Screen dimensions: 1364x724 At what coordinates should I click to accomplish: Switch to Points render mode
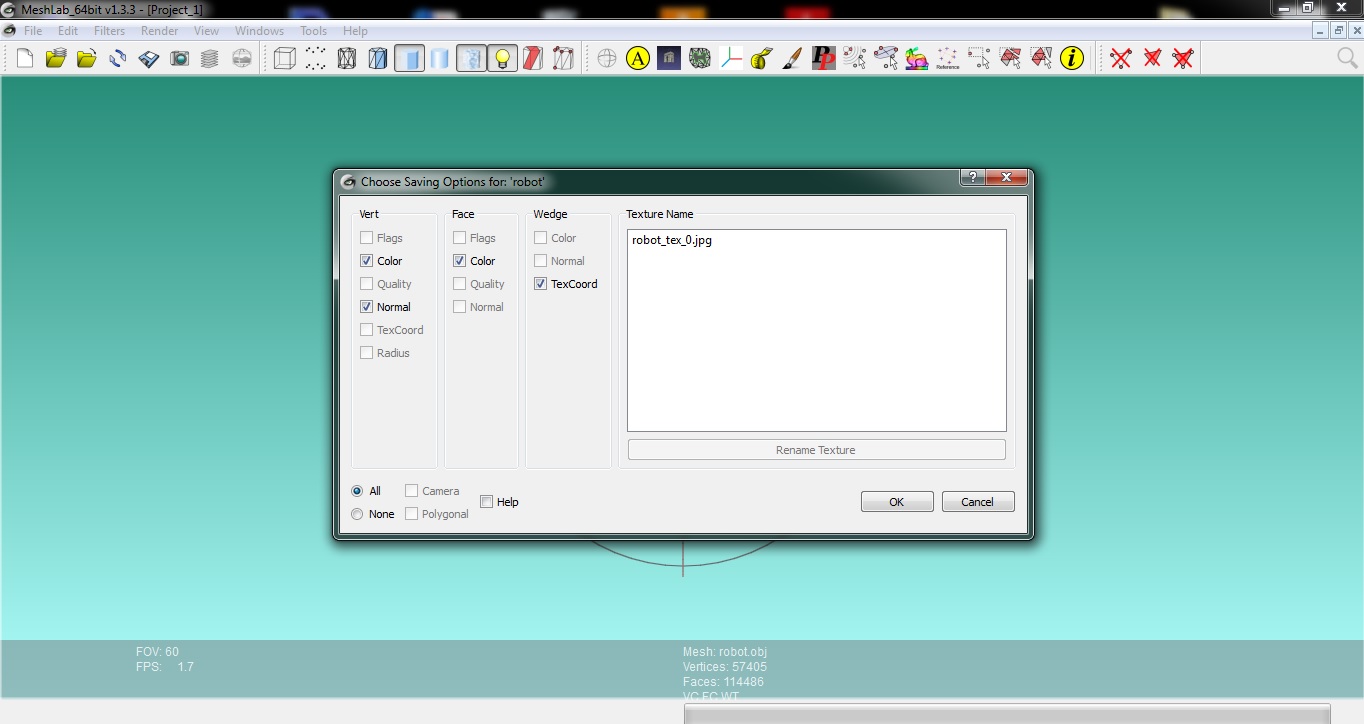click(316, 59)
